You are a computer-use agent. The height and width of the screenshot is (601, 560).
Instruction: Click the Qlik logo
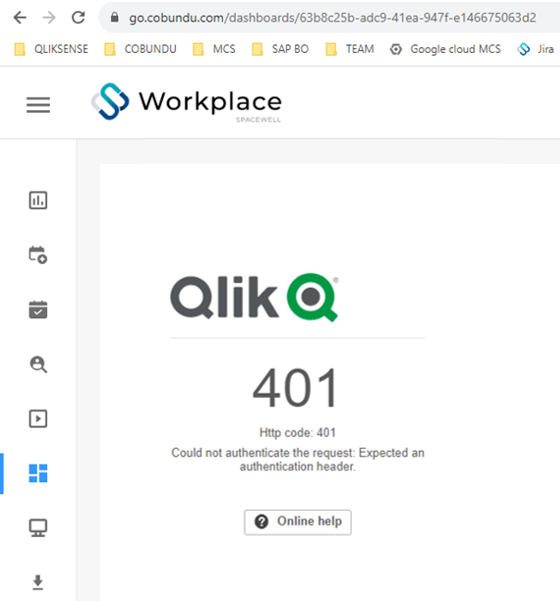click(x=254, y=297)
